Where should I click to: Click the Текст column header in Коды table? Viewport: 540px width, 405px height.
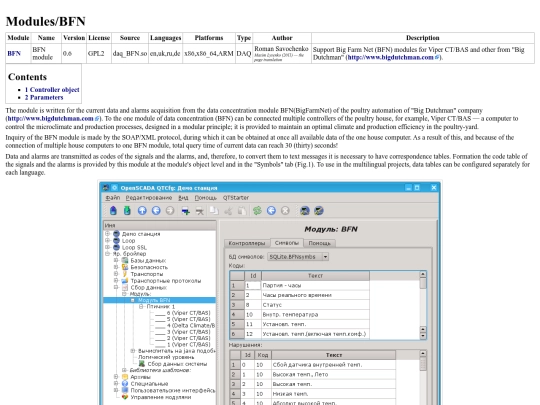tap(315, 276)
